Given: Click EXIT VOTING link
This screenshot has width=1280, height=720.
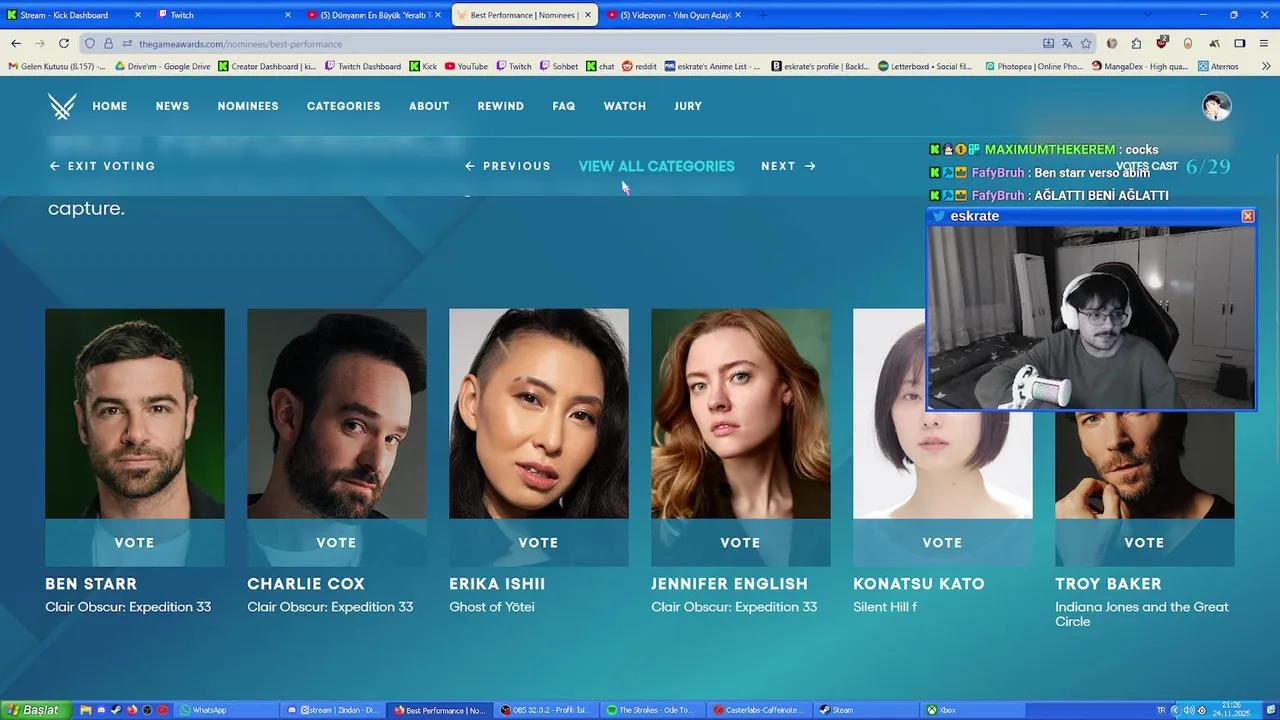Looking at the screenshot, I should click(x=102, y=166).
